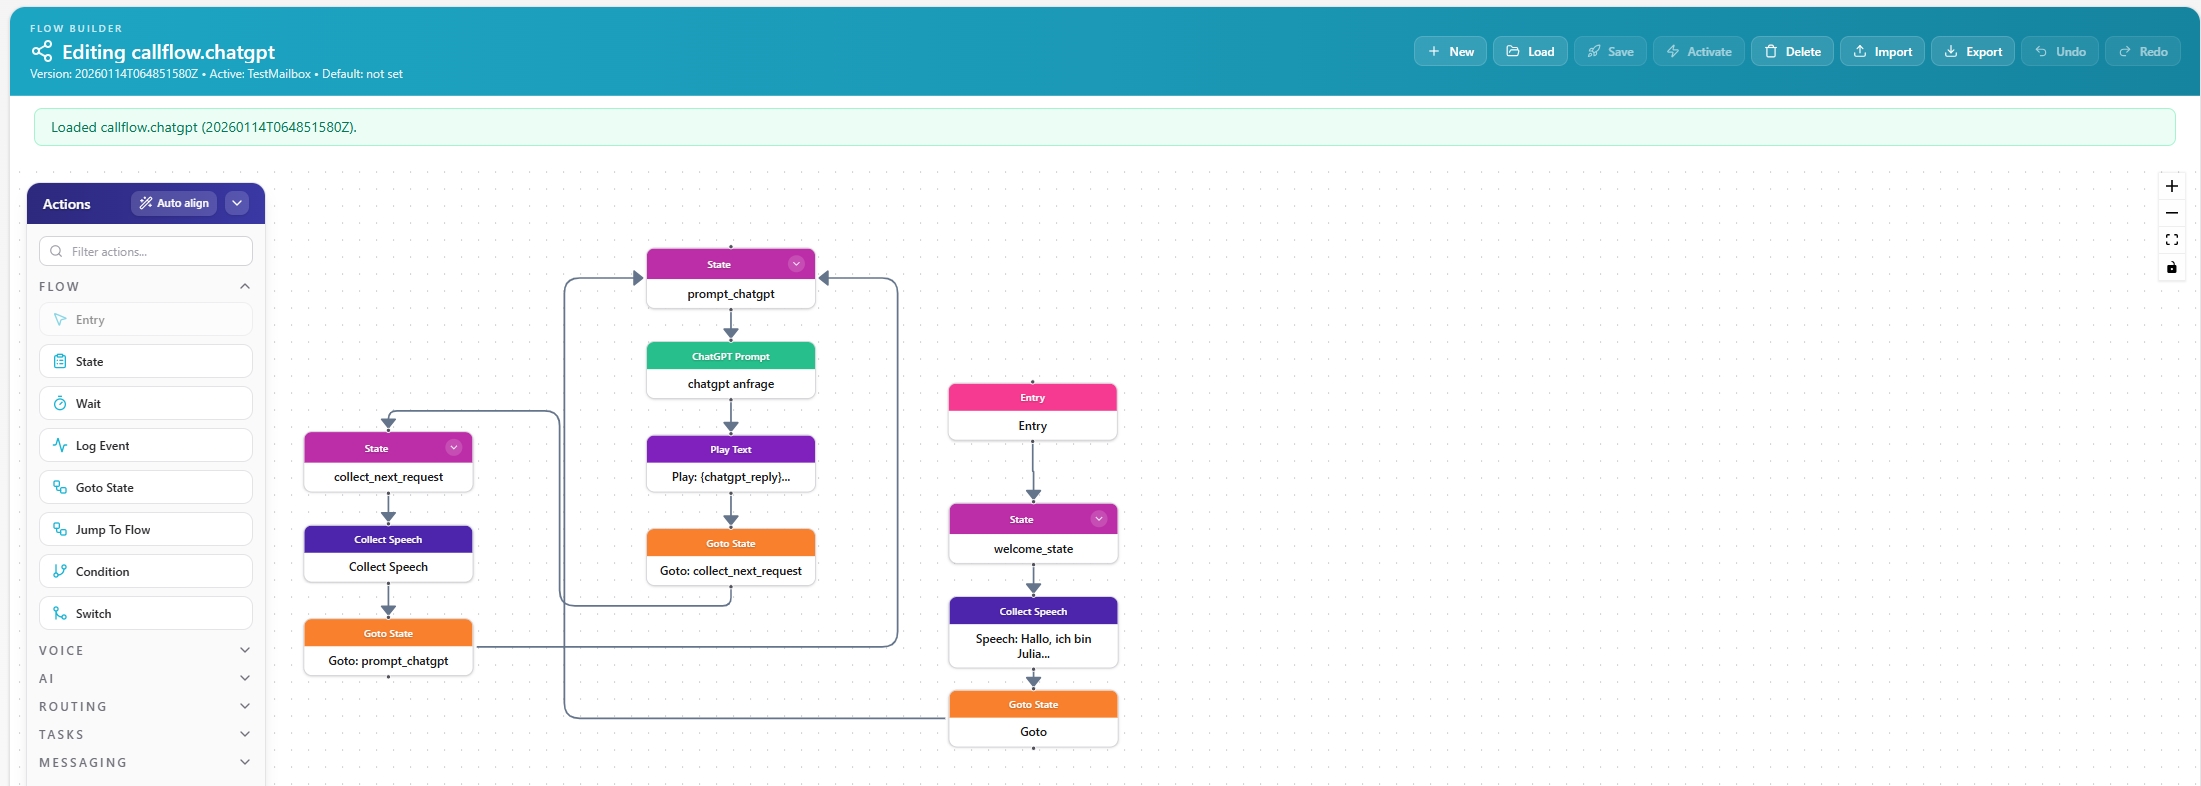Screen dimensions: 2201x786
Task: Select the pink Entry node
Action: [1033, 412]
